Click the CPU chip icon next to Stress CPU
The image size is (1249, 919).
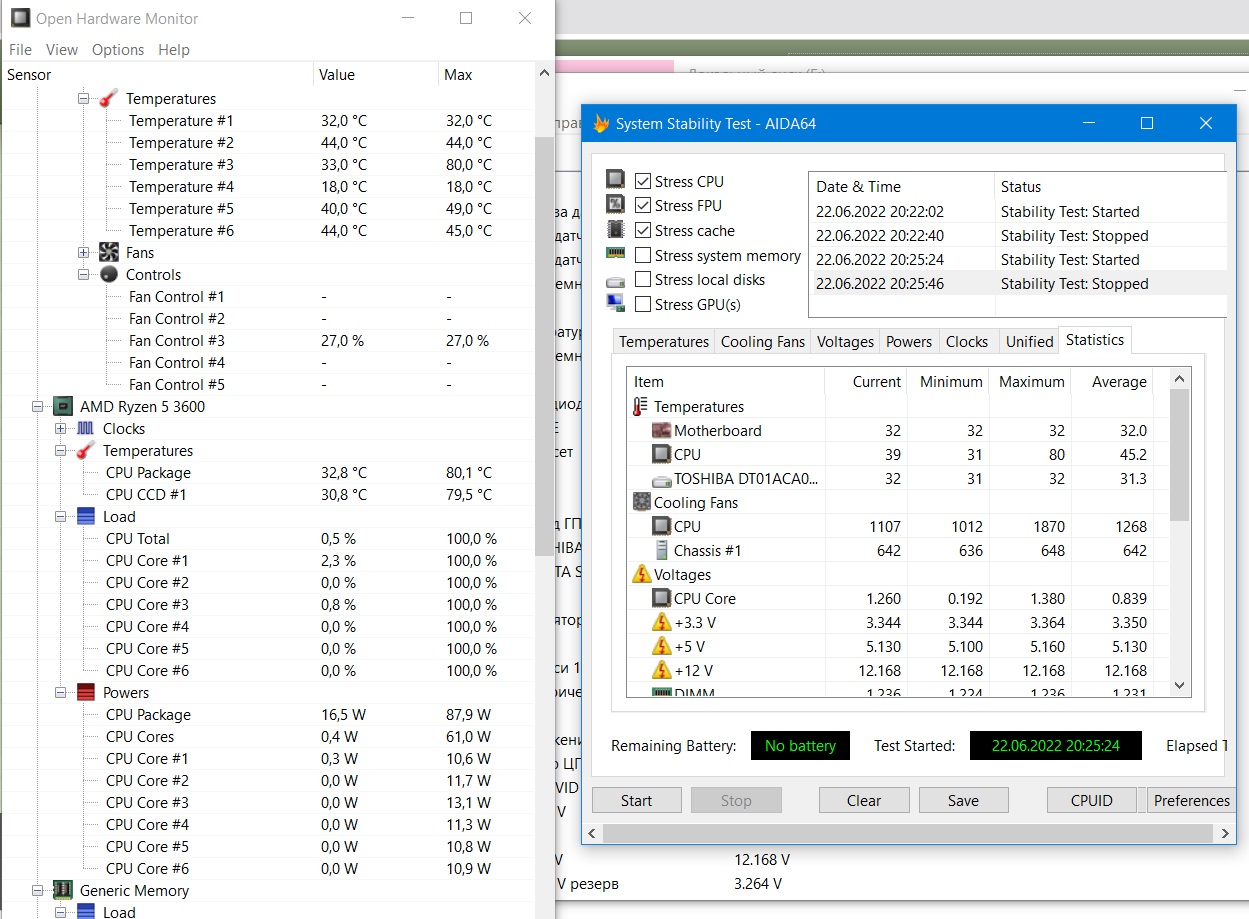pyautogui.click(x=616, y=181)
